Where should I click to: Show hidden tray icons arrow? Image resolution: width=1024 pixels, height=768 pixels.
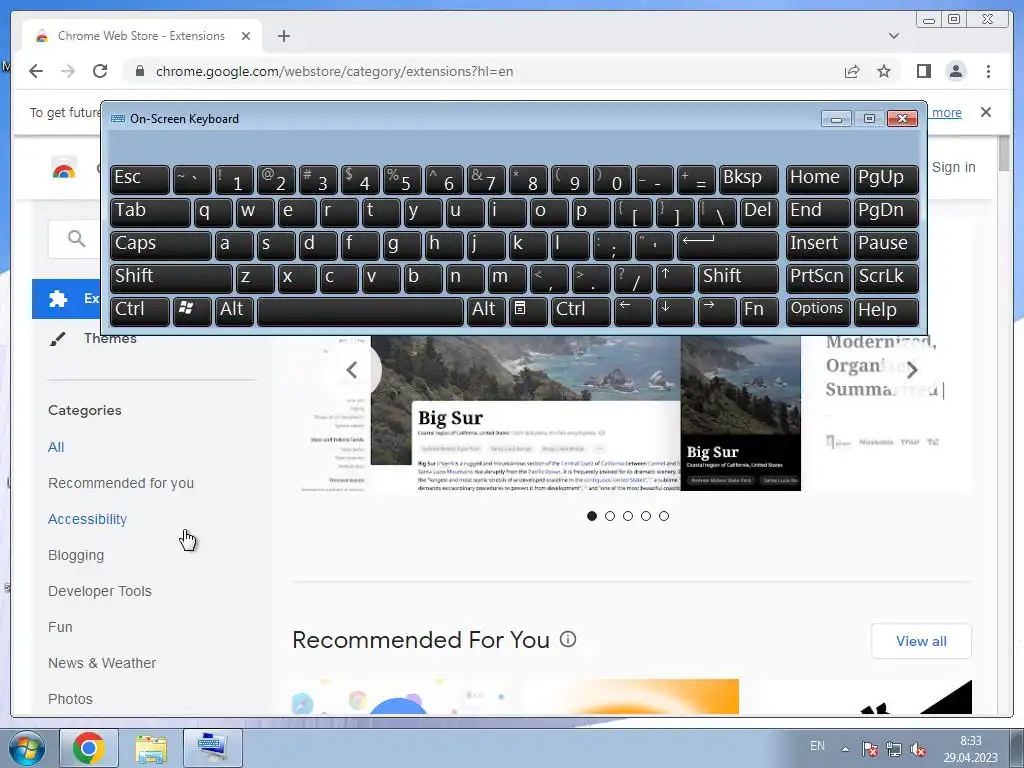click(x=845, y=750)
